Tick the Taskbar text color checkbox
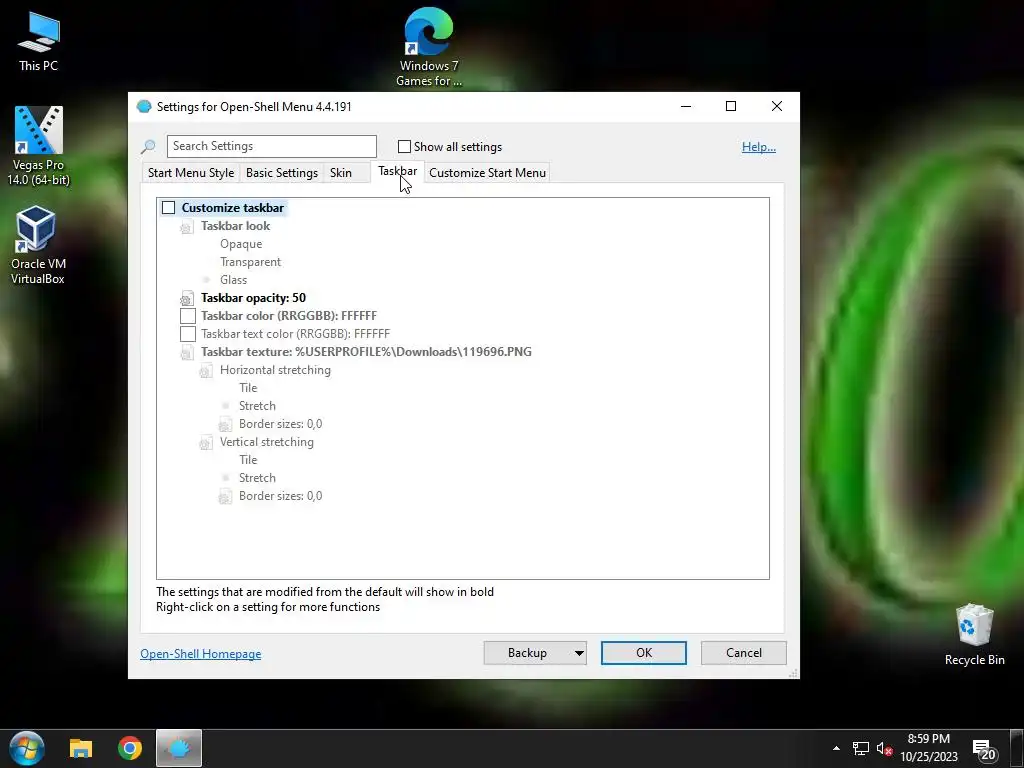The height and width of the screenshot is (768, 1024). [x=187, y=334]
